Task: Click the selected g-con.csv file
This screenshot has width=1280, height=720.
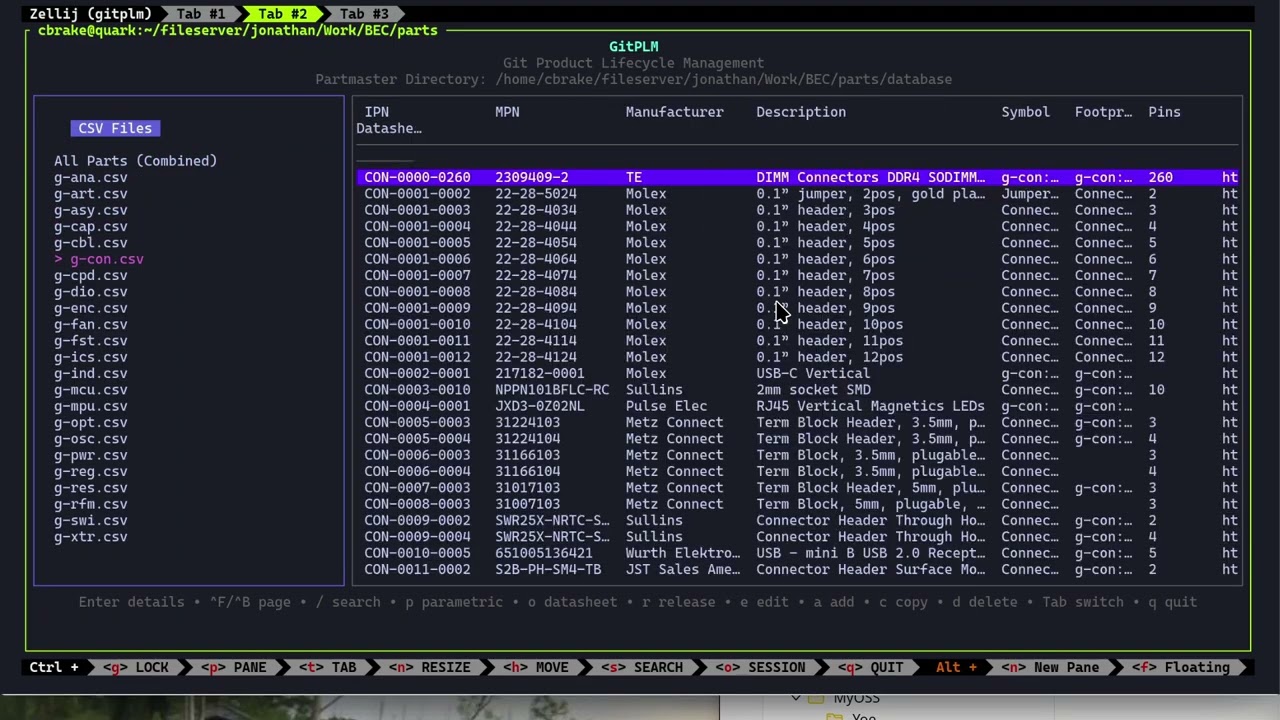Action: click(99, 259)
